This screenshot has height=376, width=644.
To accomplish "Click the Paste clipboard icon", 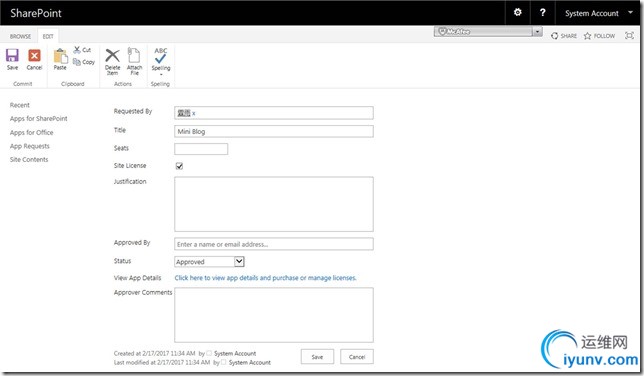I will point(60,56).
